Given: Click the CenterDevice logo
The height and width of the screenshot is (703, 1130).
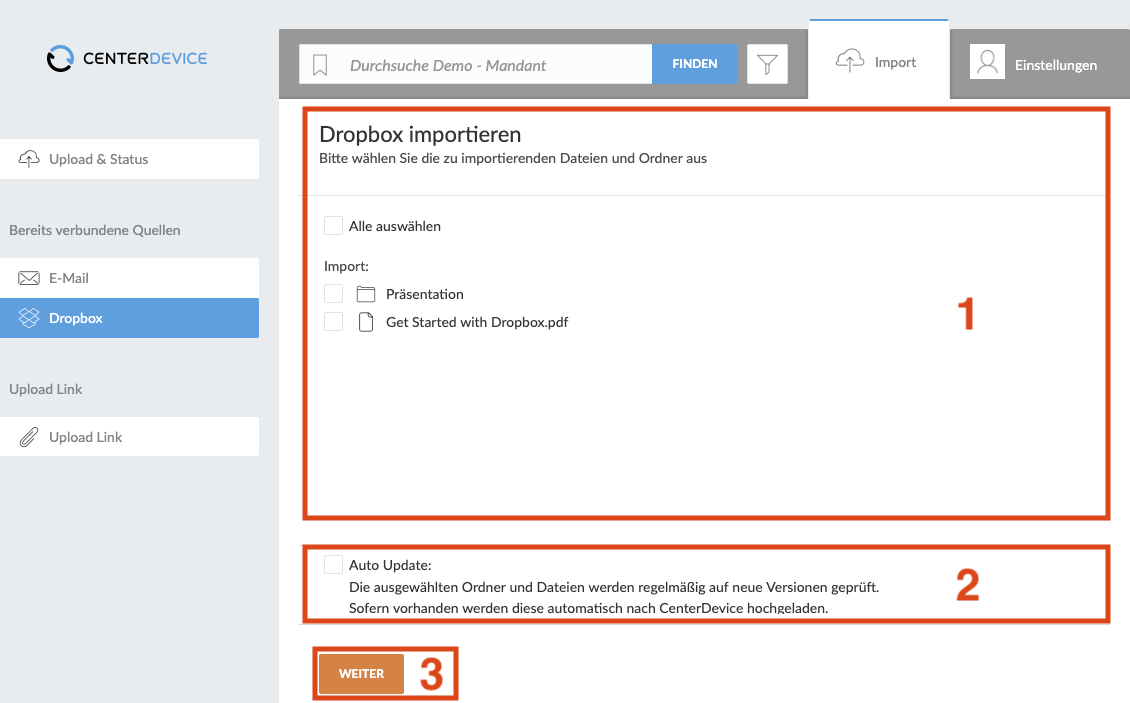Looking at the screenshot, I should (x=127, y=58).
